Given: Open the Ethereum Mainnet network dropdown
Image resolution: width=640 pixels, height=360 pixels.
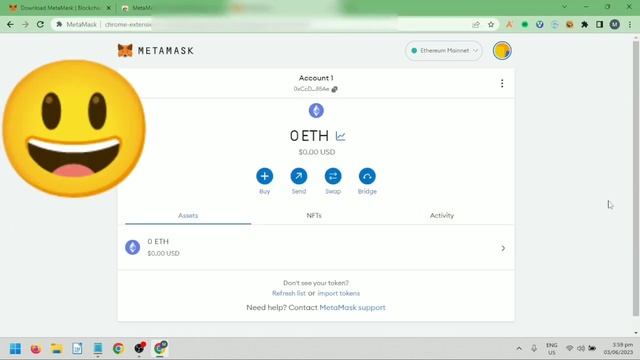Looking at the screenshot, I should 444,51.
